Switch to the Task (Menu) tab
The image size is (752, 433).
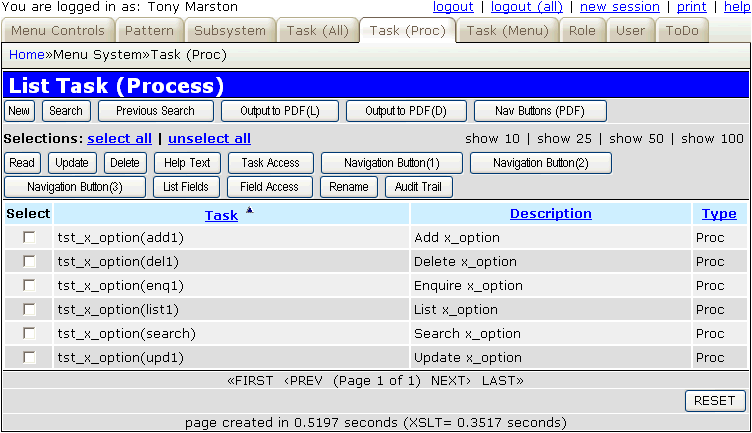click(507, 31)
